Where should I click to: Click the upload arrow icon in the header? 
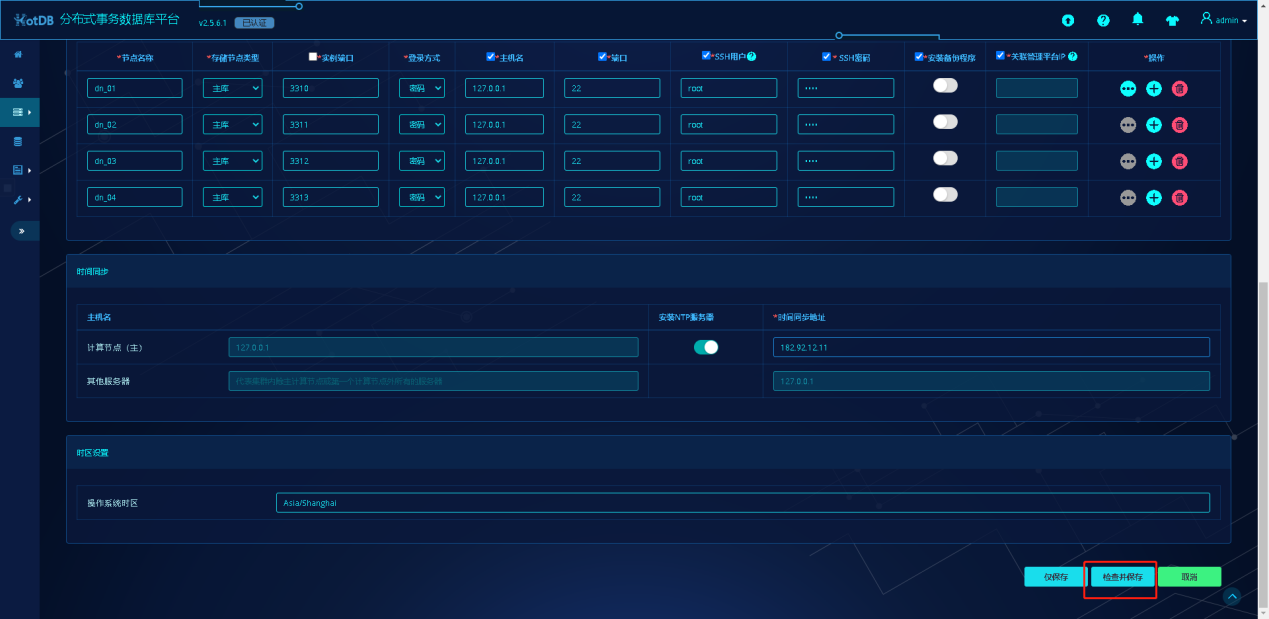(1068, 20)
